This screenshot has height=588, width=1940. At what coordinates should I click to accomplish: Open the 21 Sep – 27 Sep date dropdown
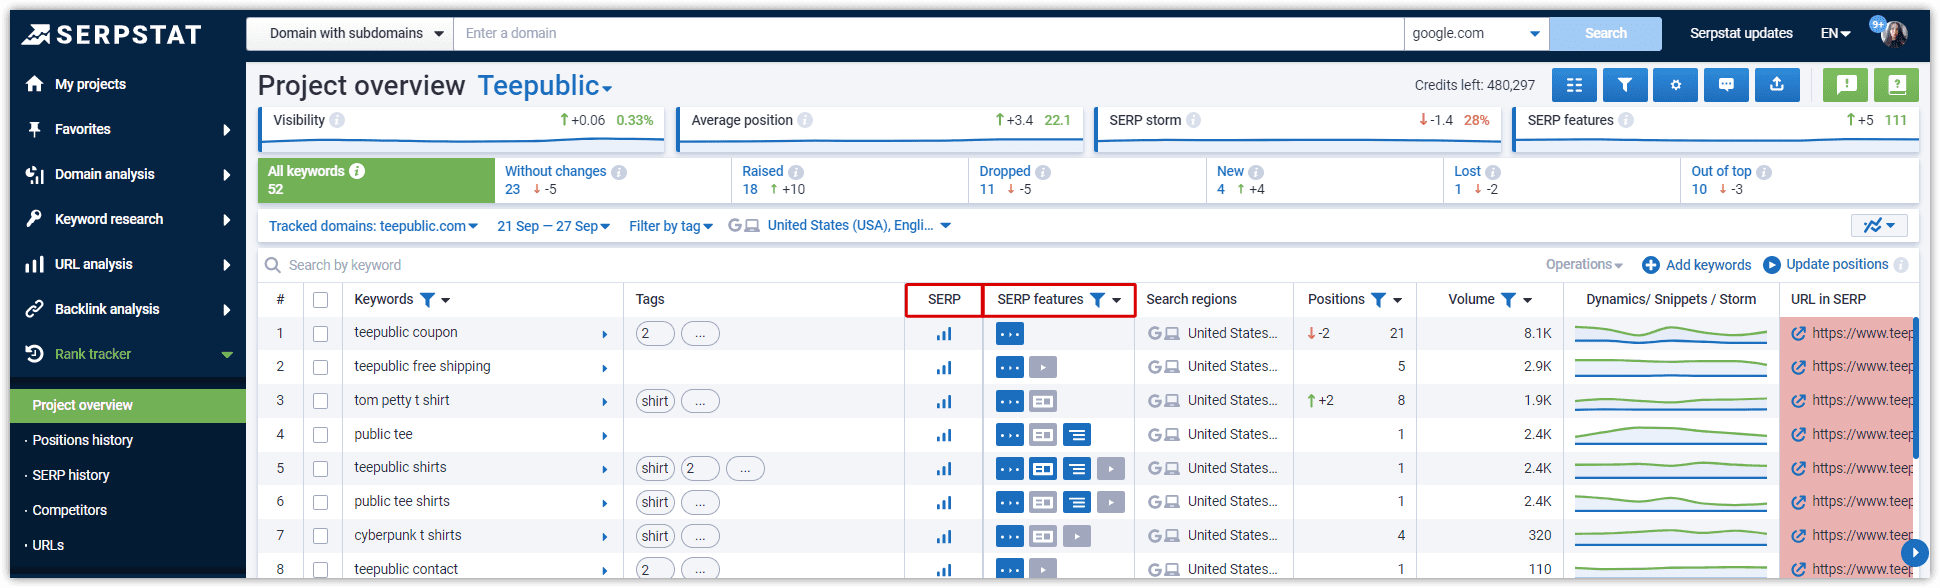point(554,227)
